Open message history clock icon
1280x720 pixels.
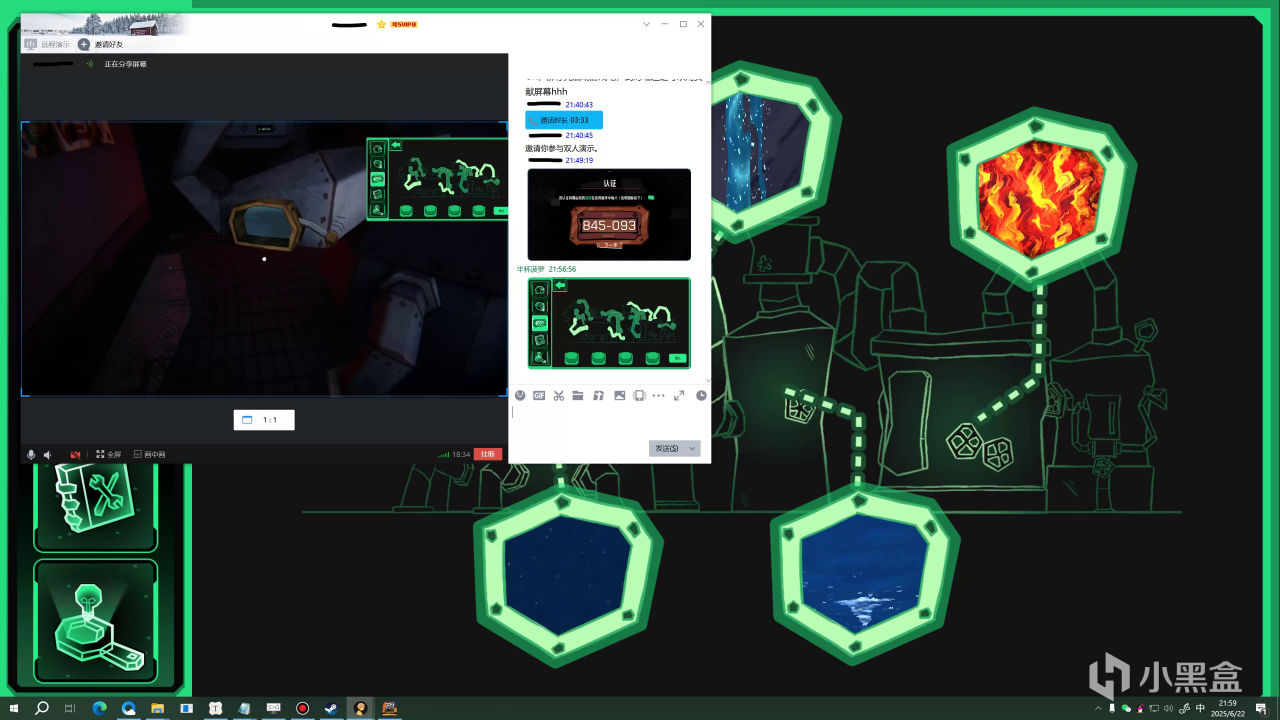pyautogui.click(x=701, y=396)
